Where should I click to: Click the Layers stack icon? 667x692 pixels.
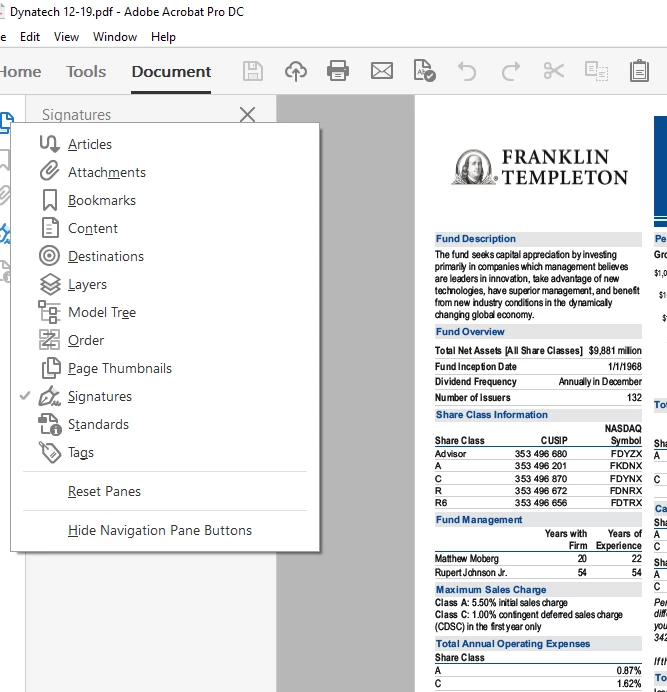(50, 284)
